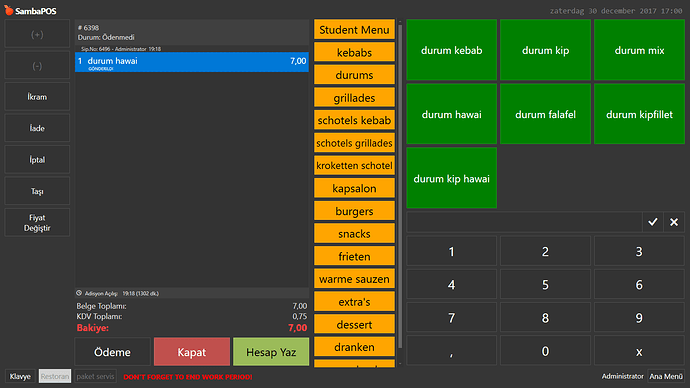Clear numpad entry with X icon
Viewport: 690px width, 388px height.
pos(674,222)
